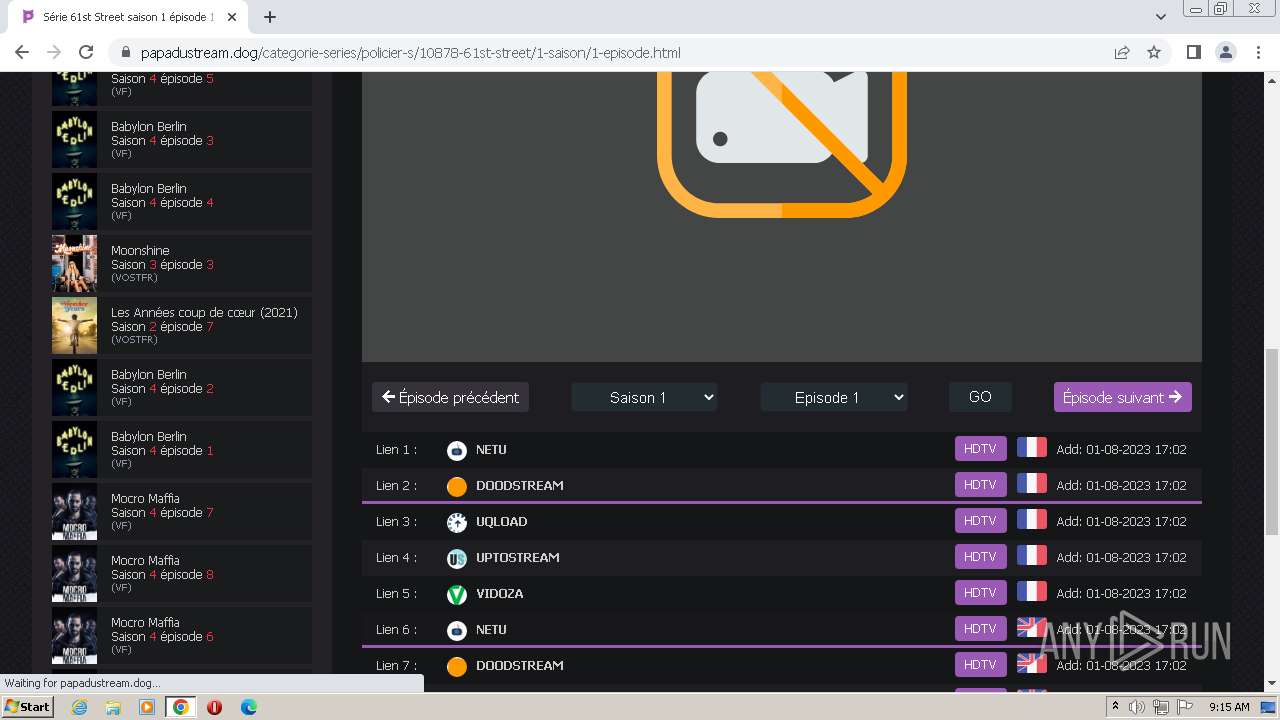Go back using the browser back arrow
This screenshot has width=1280, height=720.
coord(22,52)
